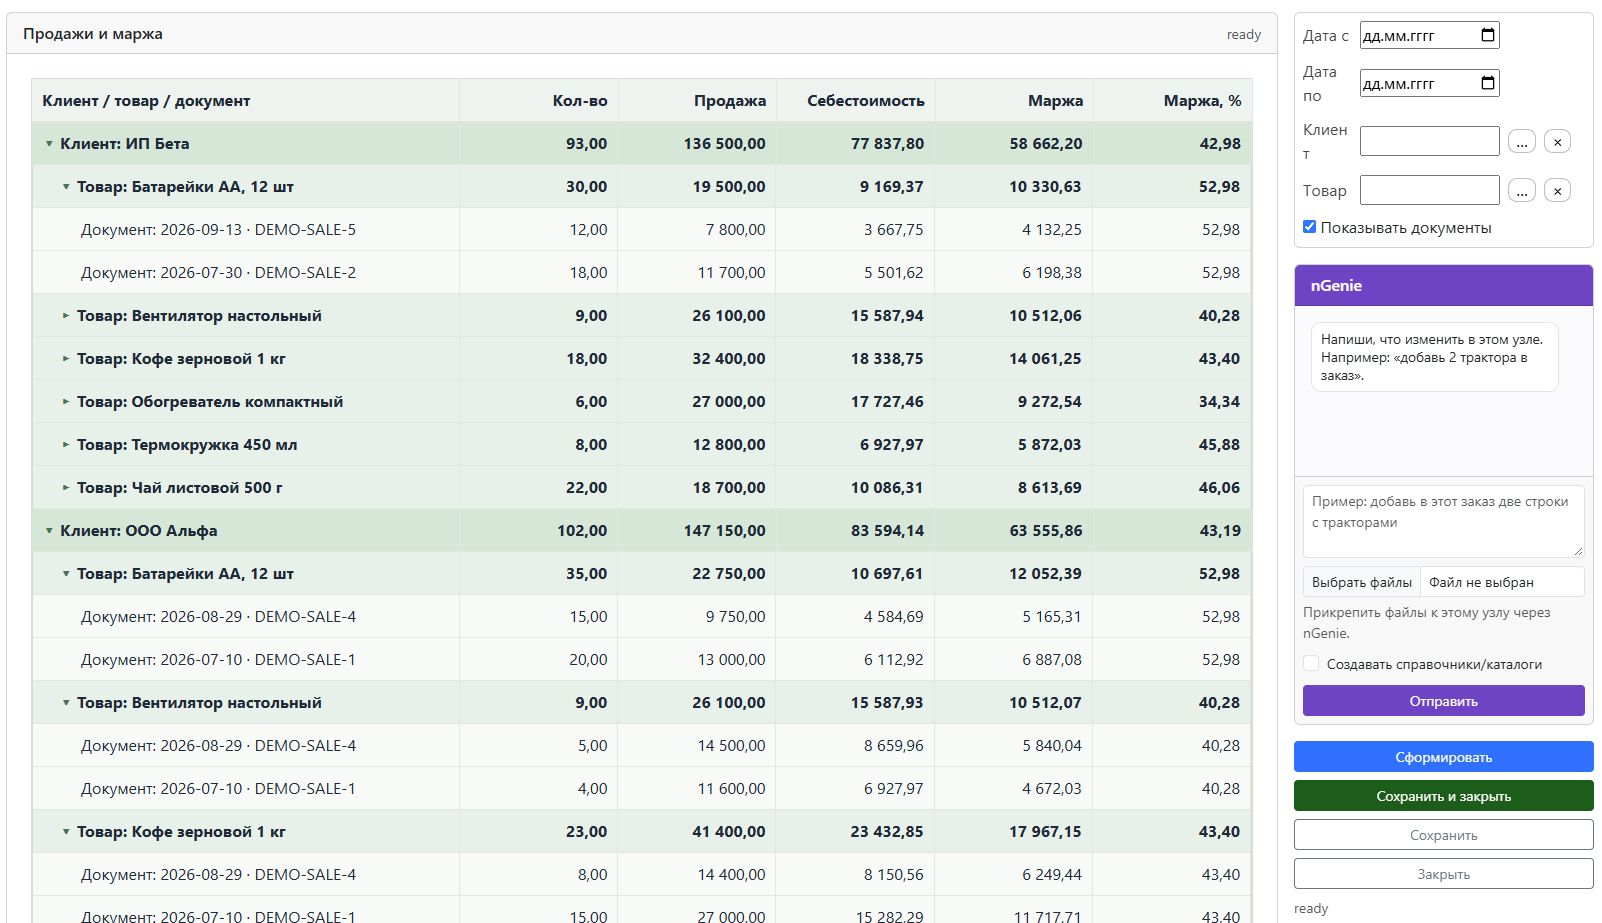The height and width of the screenshot is (923, 1602).
Task: Expand 'Товар: Кофе зерновой 1 кг' under ИП Бета
Action: tap(66, 359)
